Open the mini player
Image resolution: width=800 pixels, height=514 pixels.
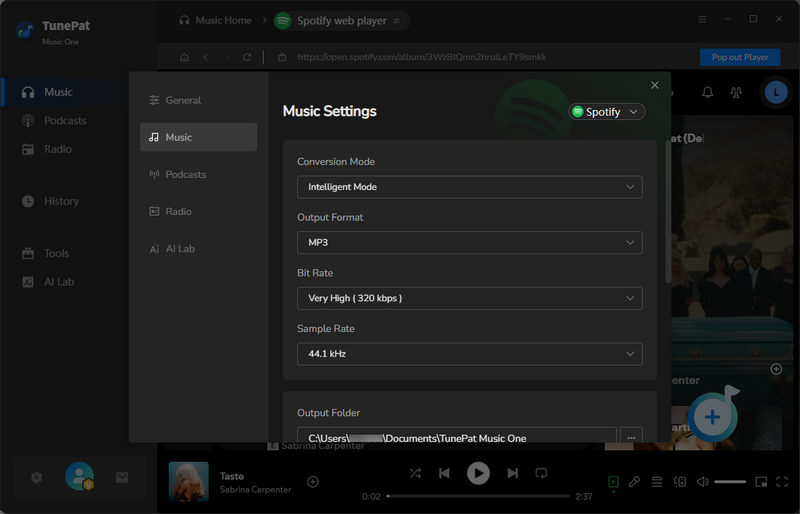click(x=761, y=481)
